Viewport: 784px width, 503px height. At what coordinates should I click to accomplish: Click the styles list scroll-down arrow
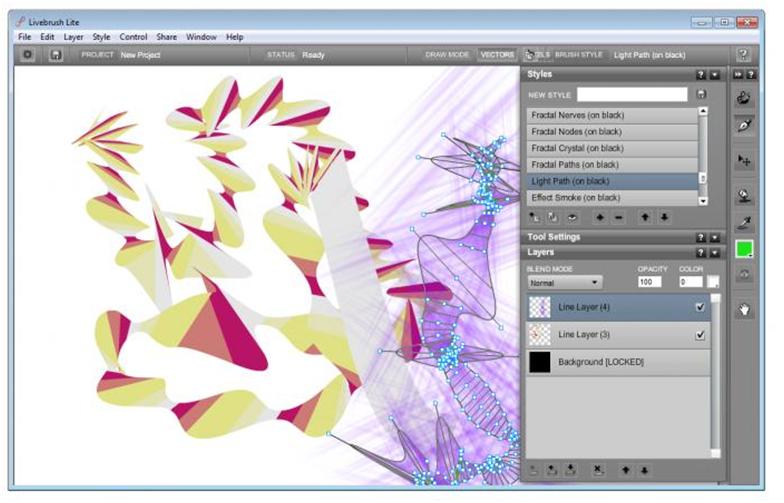pos(703,201)
